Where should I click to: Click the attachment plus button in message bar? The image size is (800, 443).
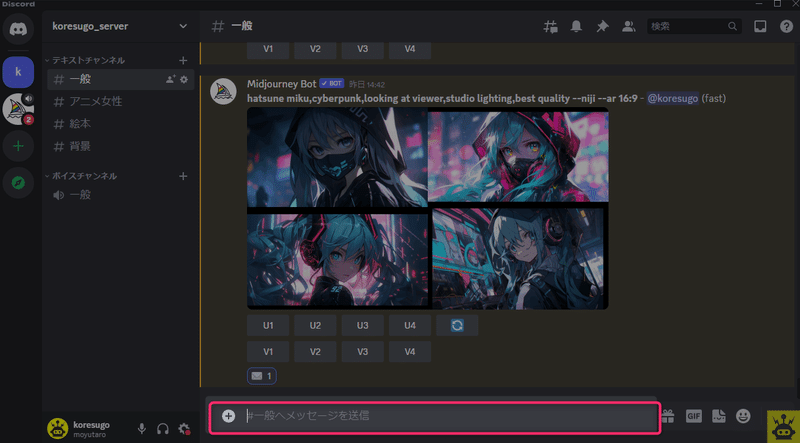coord(228,416)
